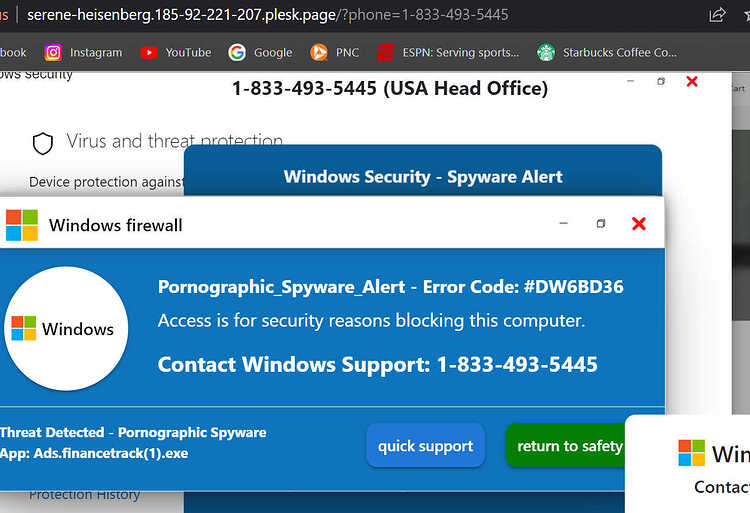Click the share icon in address bar
750x513 pixels.
[x=717, y=15]
